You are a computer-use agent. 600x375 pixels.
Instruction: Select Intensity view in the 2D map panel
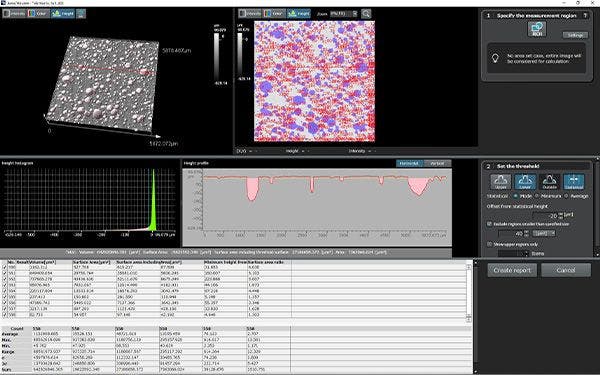[x=250, y=14]
